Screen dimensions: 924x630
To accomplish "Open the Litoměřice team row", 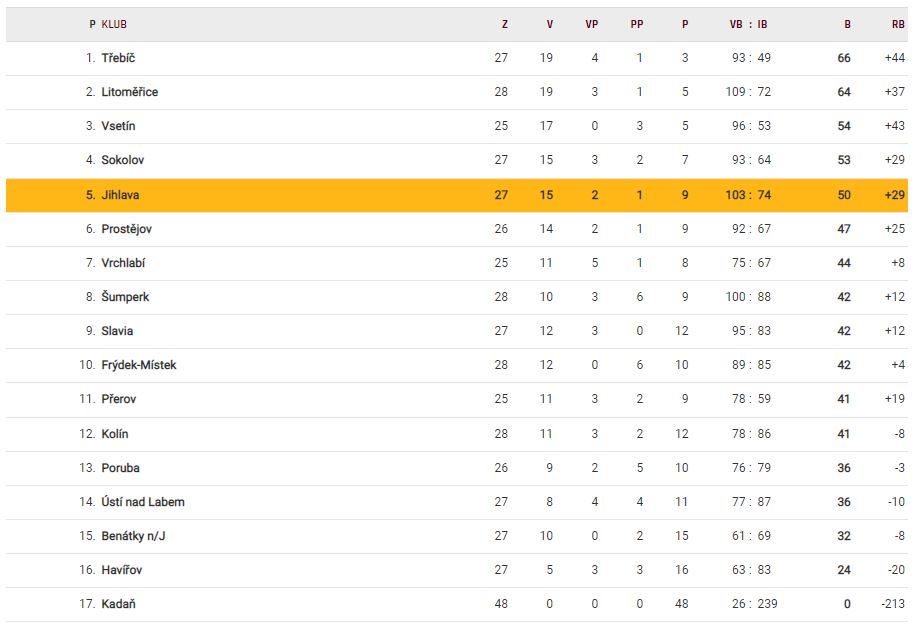I will pos(129,92).
